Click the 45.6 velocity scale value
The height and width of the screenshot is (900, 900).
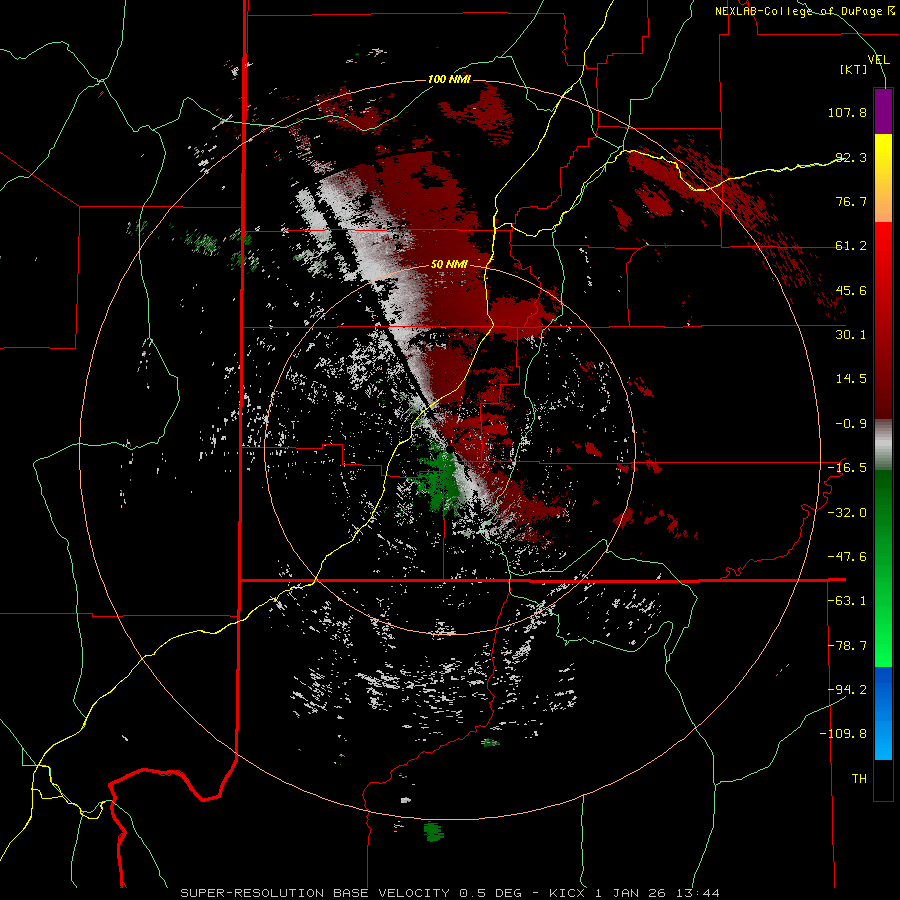coord(851,290)
